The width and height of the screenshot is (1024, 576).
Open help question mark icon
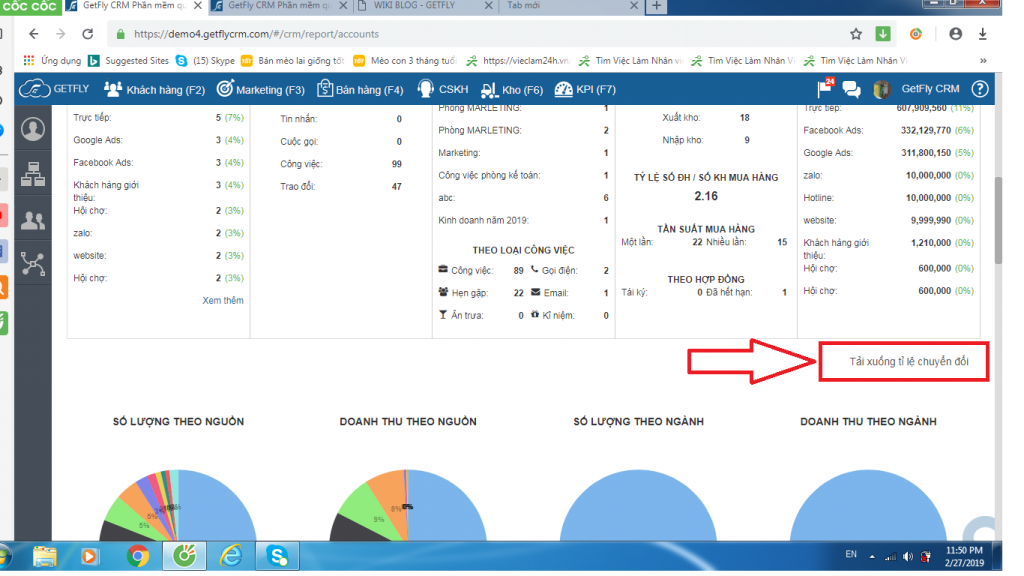point(980,89)
